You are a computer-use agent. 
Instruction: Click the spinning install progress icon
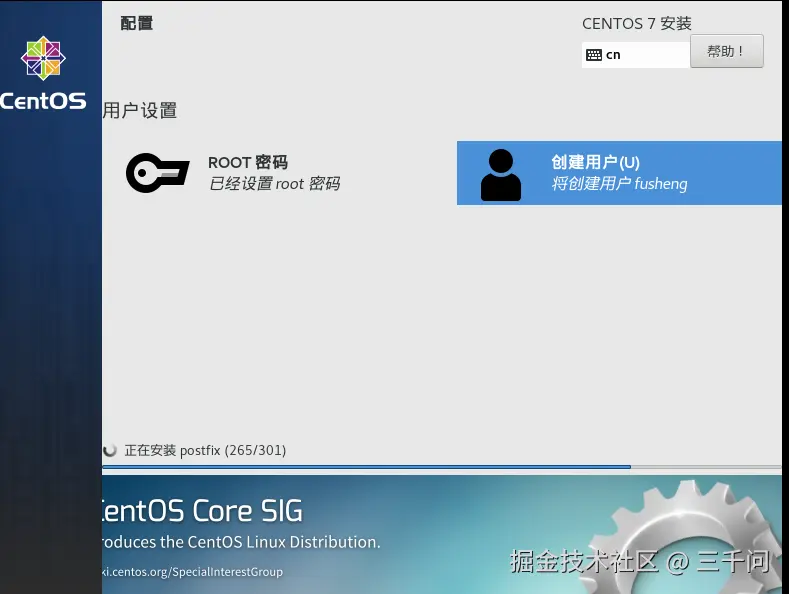pos(110,450)
